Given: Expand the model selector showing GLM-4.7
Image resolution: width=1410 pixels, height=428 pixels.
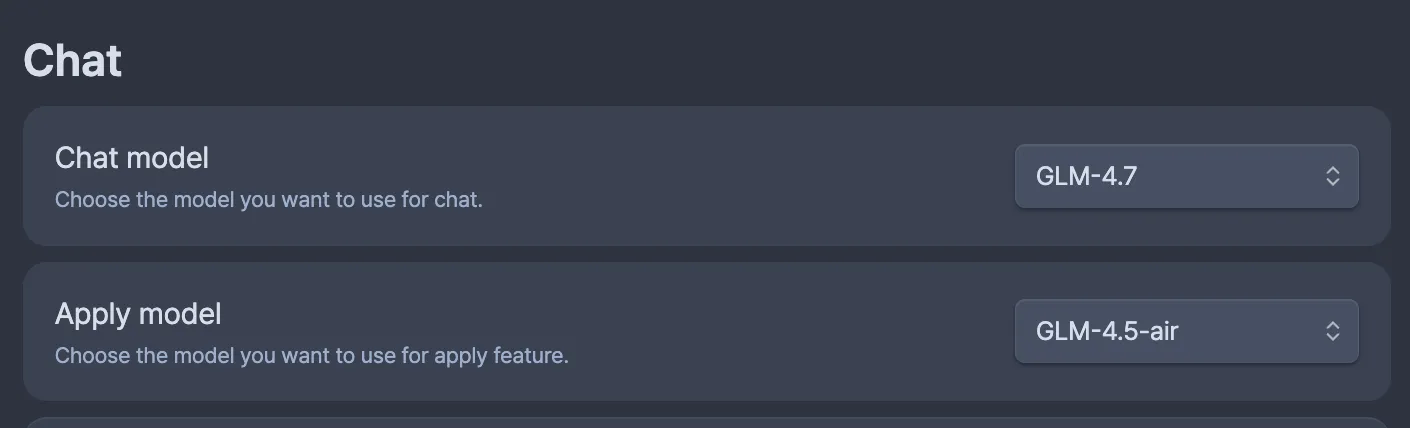Looking at the screenshot, I should point(1186,177).
